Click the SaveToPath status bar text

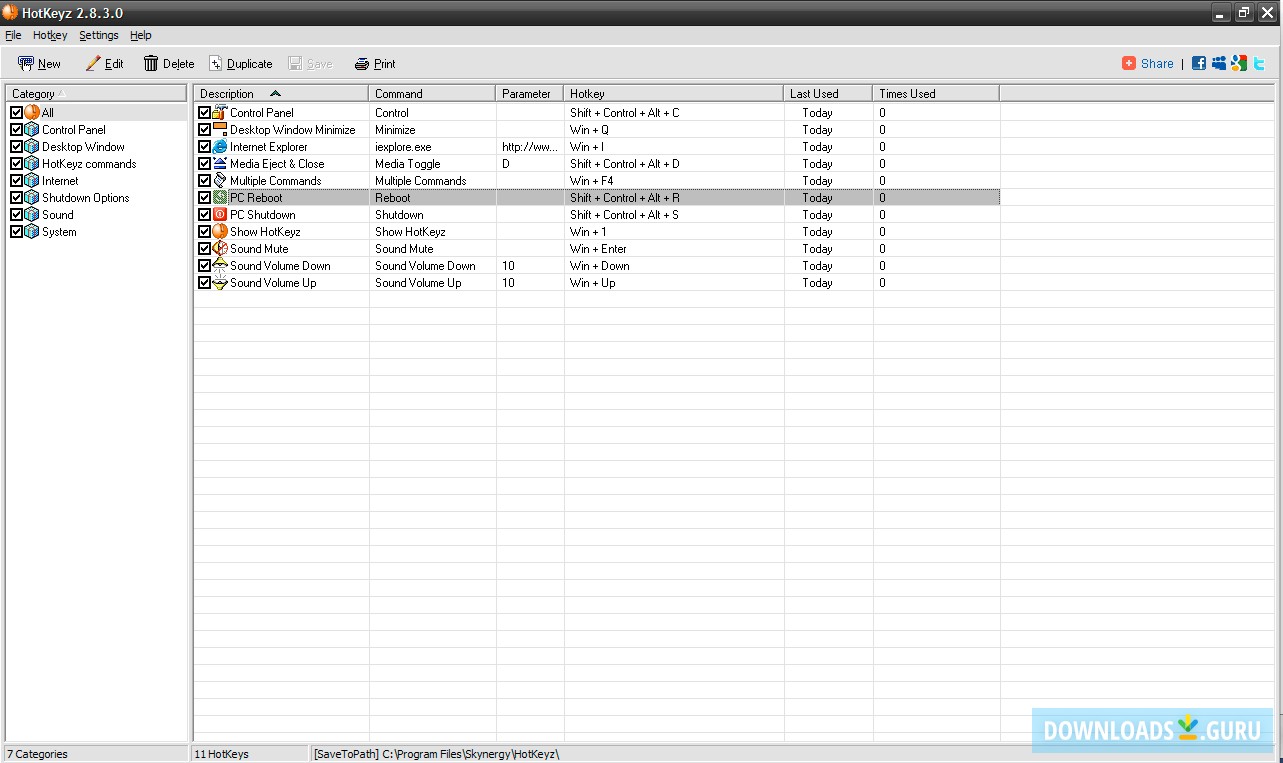tap(437, 754)
